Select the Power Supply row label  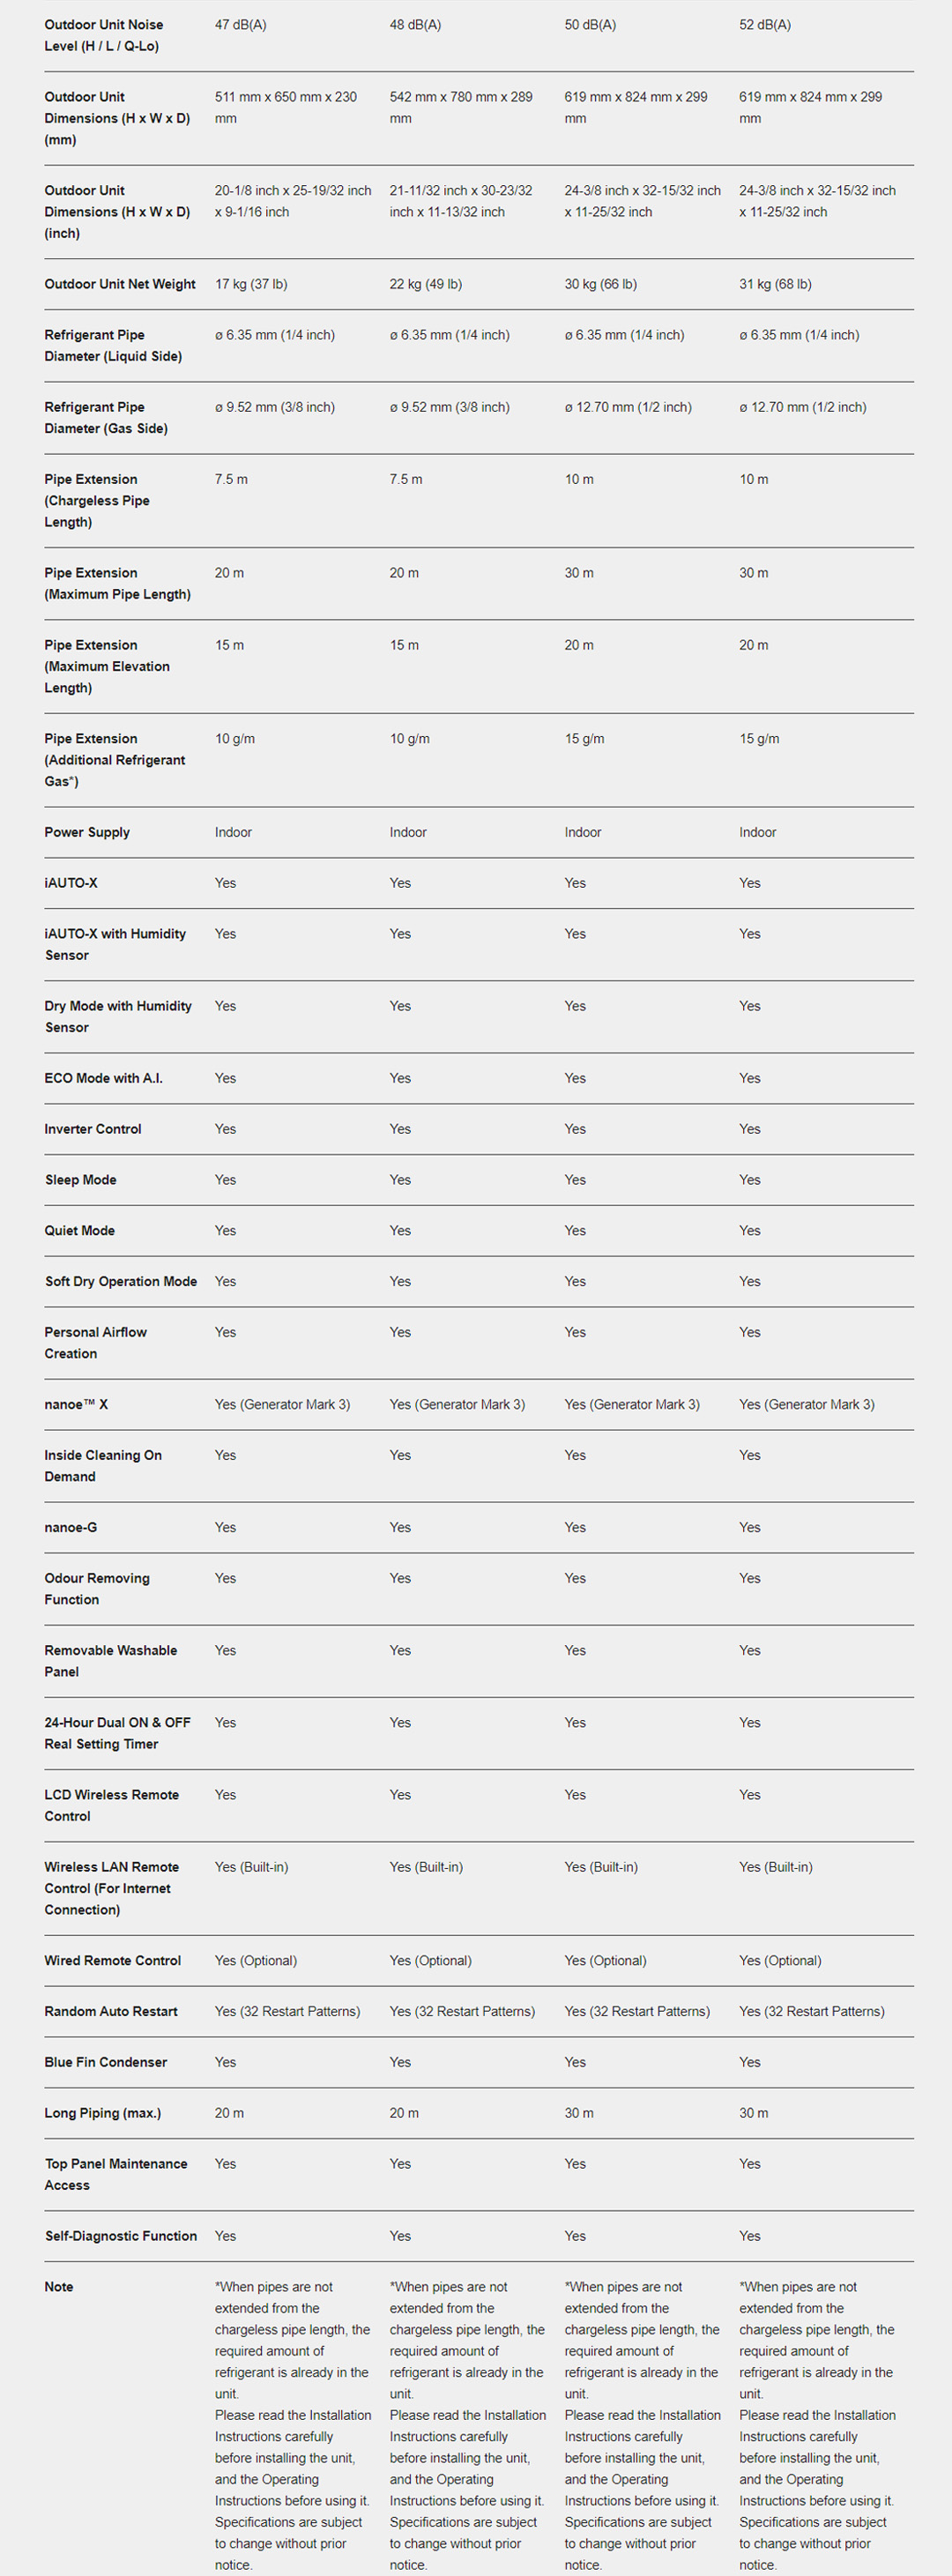coord(87,832)
